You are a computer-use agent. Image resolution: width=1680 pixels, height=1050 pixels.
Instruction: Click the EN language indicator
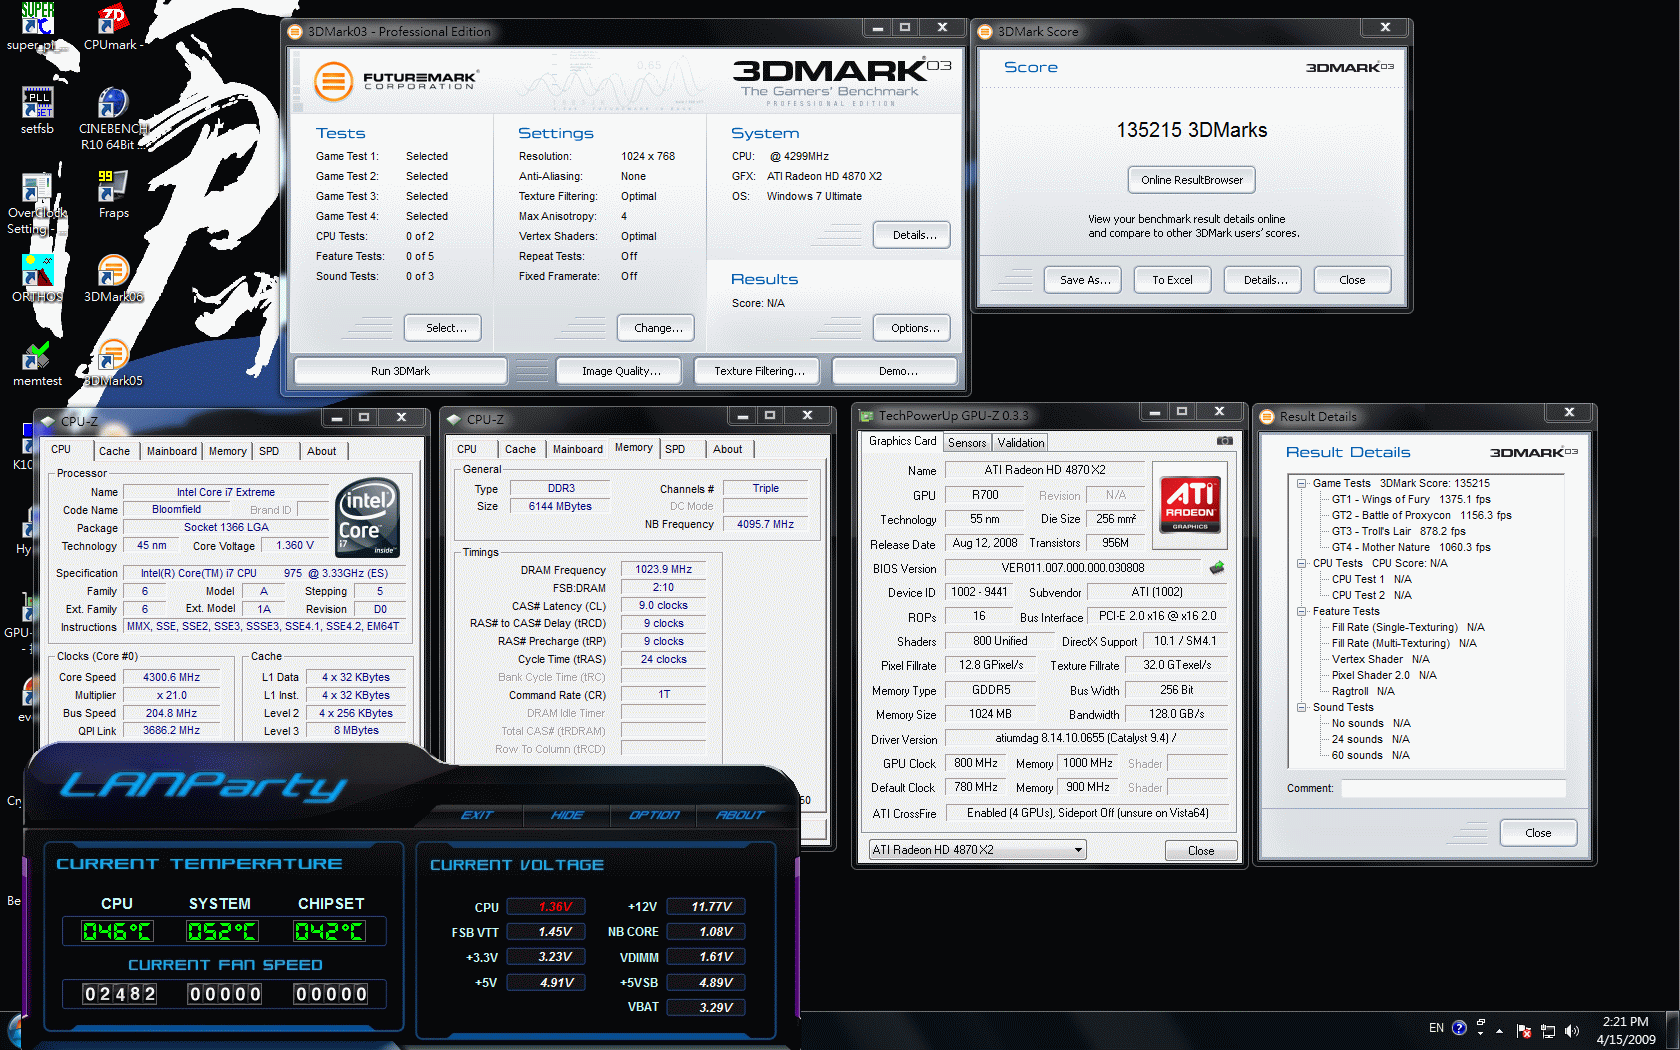click(1436, 1028)
